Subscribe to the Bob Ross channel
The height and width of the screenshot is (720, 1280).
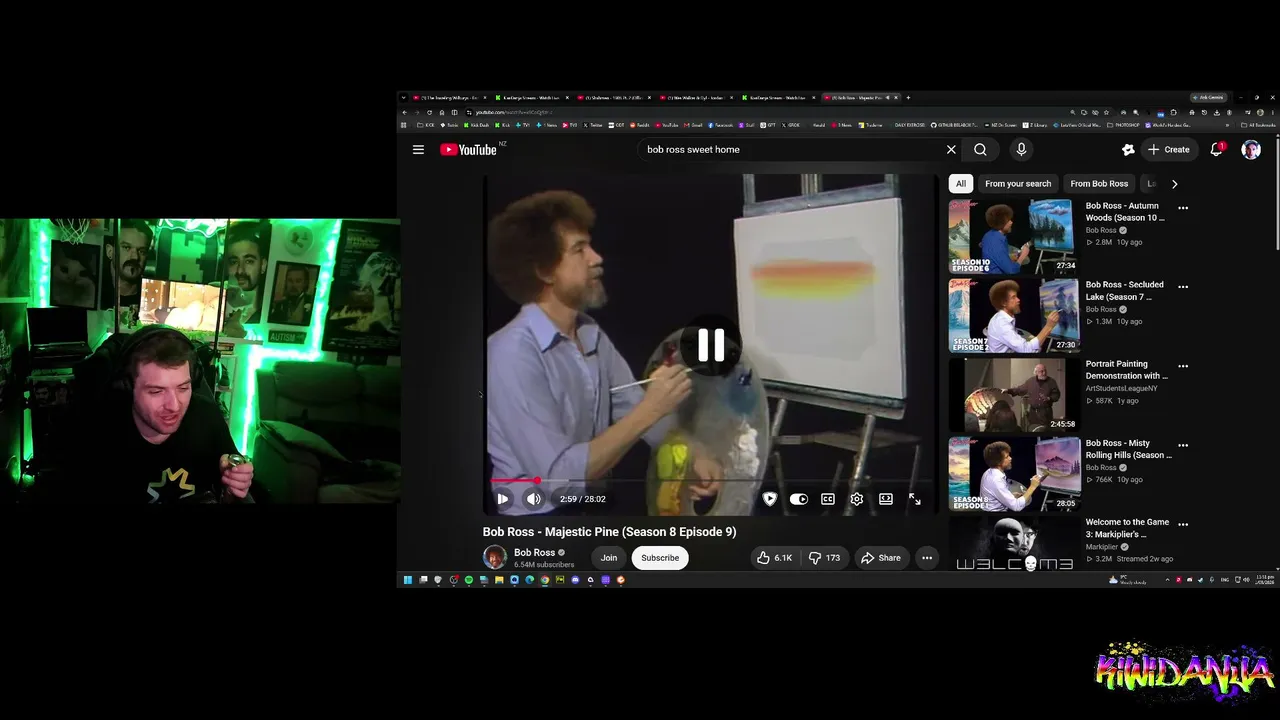(660, 558)
